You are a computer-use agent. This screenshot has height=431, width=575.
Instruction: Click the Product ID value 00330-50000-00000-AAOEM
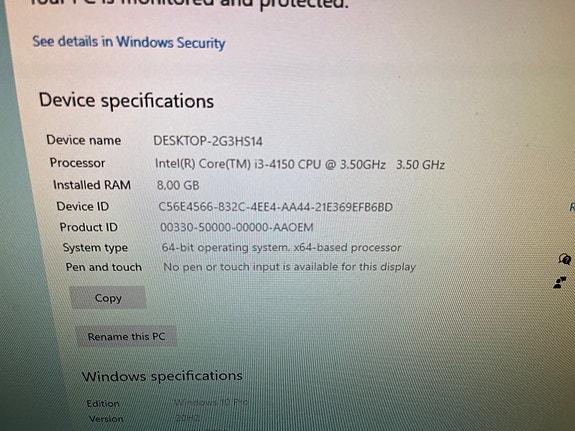coord(237,227)
